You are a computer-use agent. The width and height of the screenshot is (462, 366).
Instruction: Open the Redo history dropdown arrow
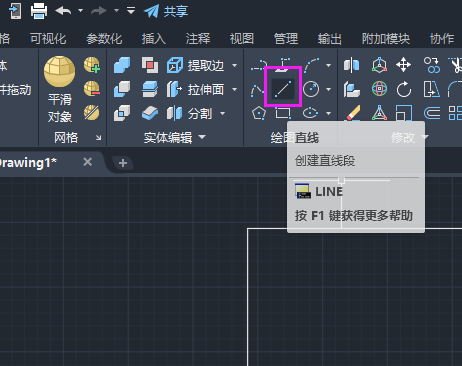116,11
